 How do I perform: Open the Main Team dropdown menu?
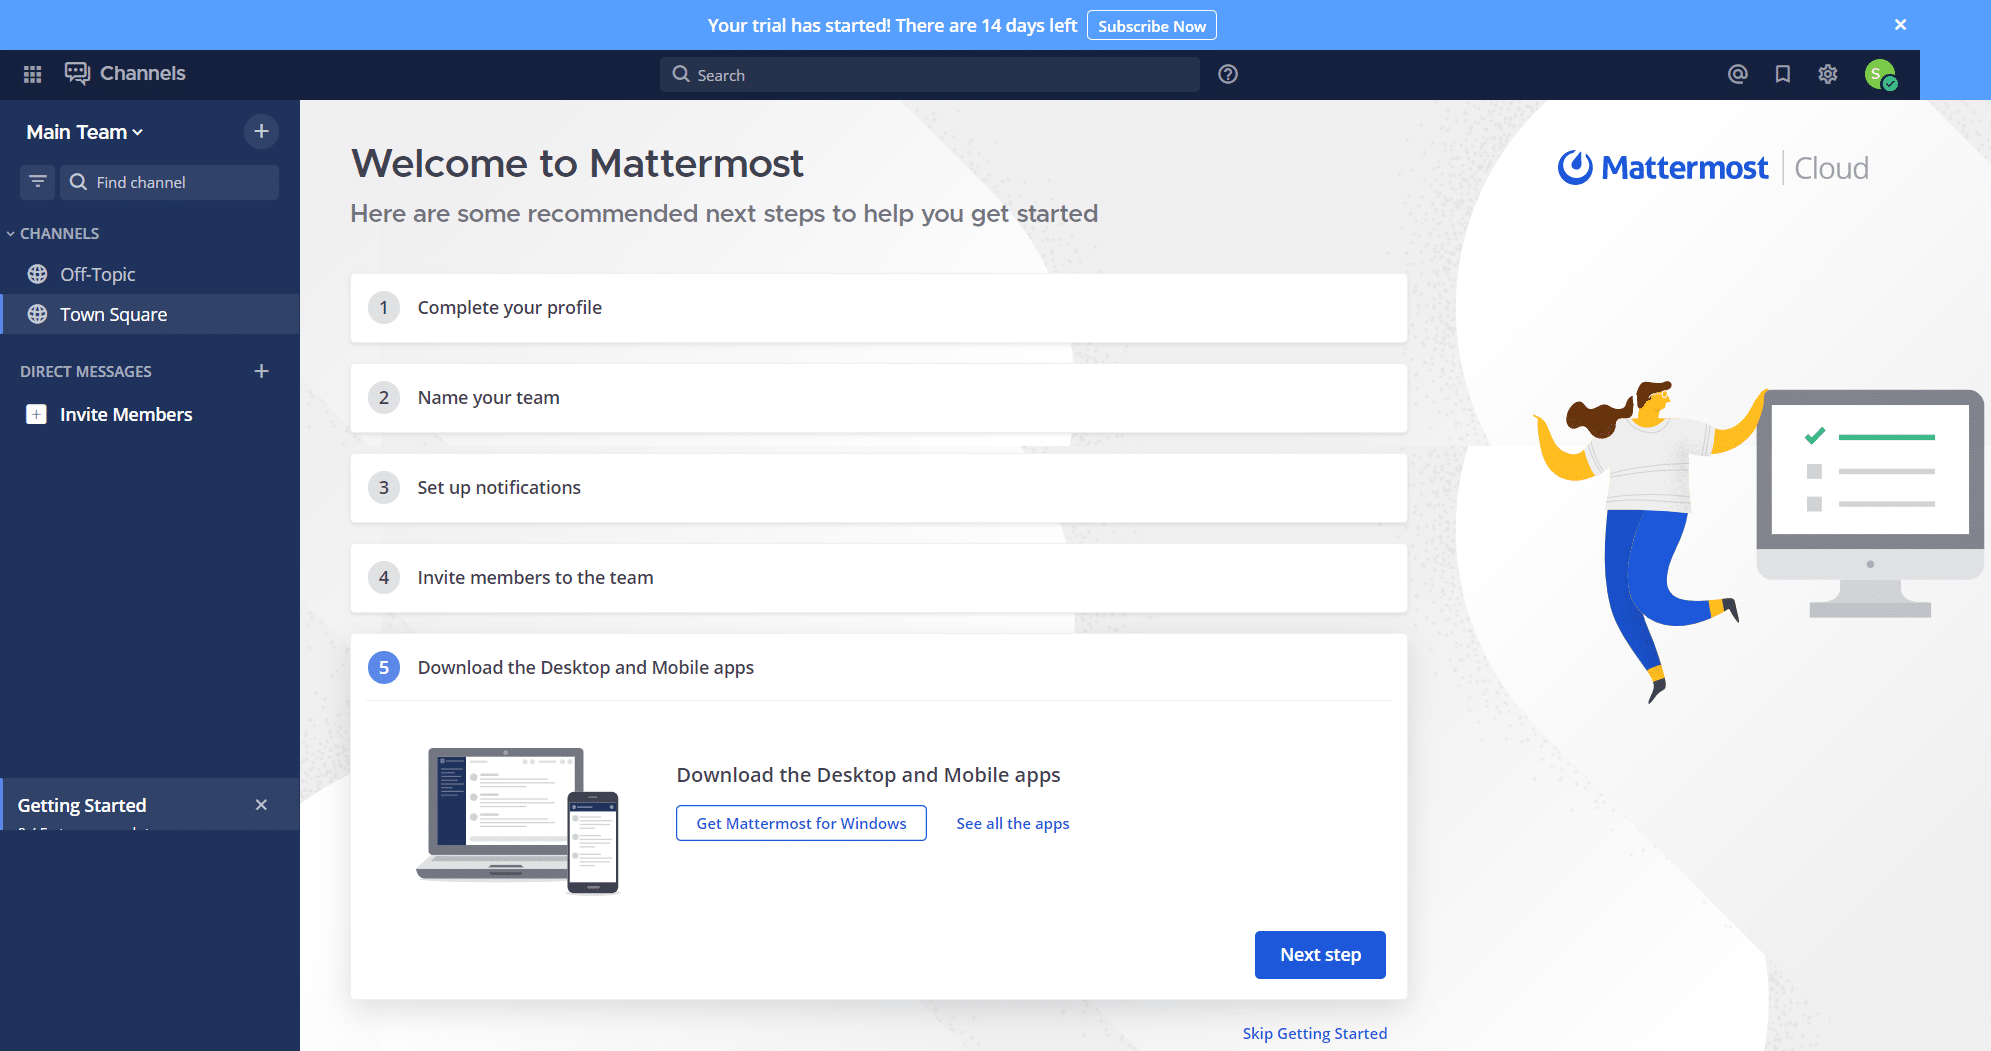pyautogui.click(x=85, y=132)
